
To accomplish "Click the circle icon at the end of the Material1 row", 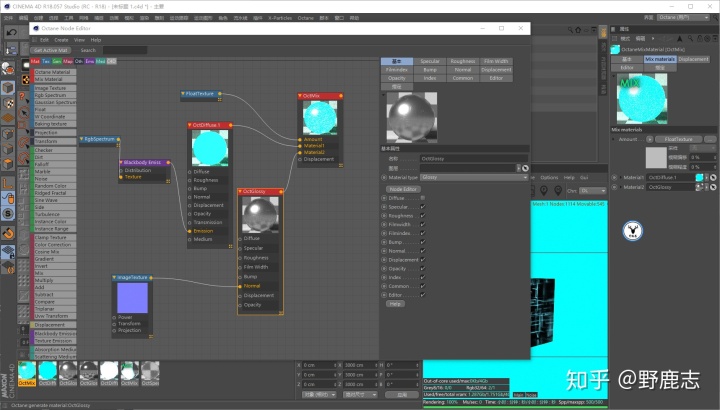I will pos(713,177).
